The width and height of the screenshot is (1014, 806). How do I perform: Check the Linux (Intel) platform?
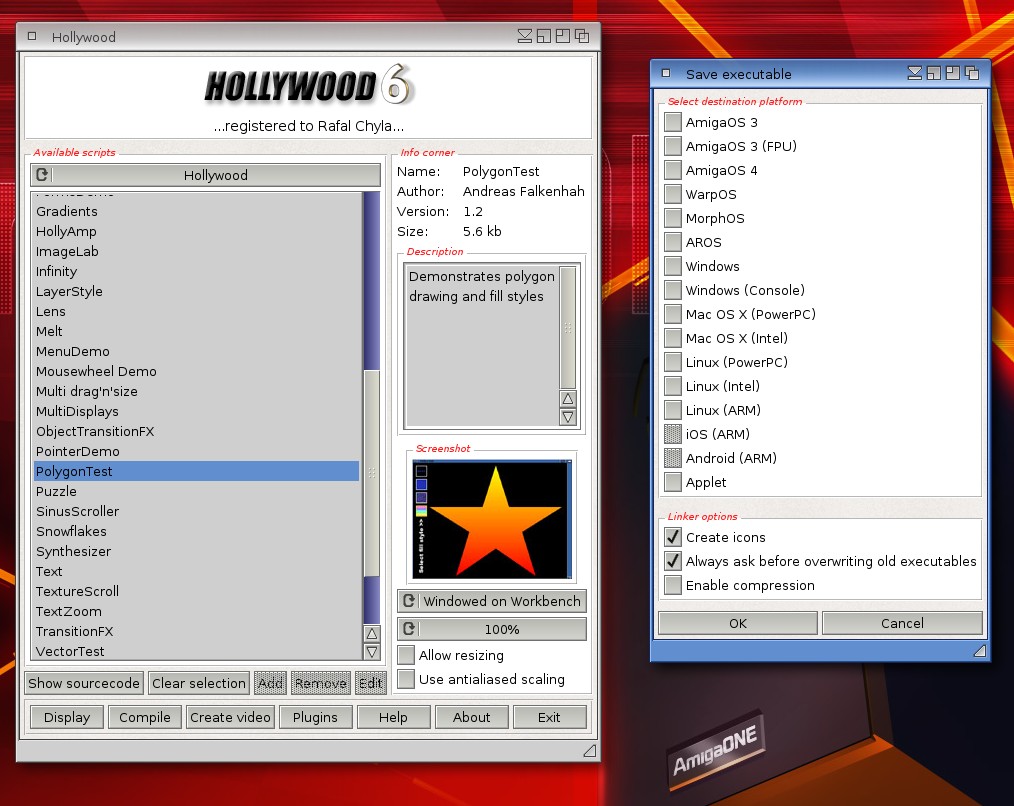(x=673, y=386)
